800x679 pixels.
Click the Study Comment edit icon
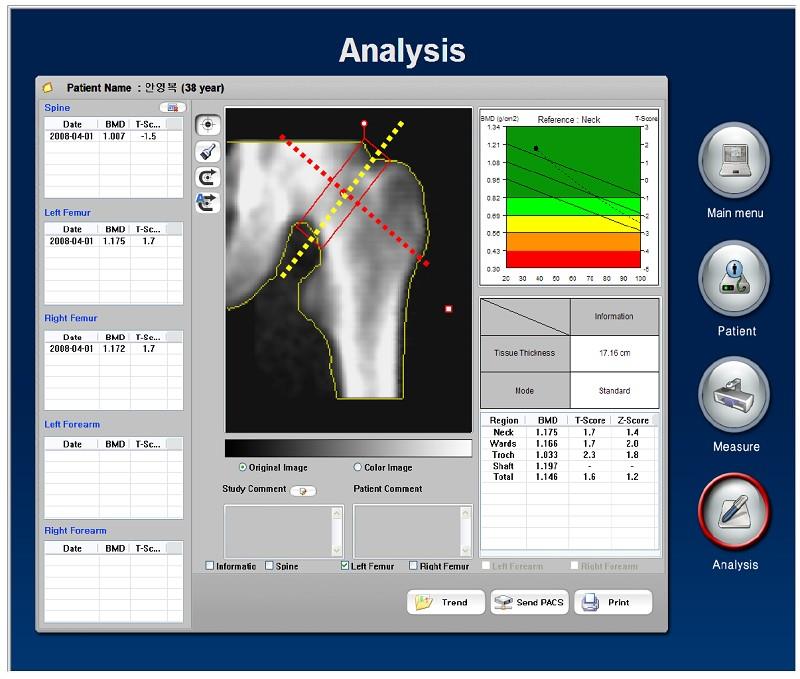click(302, 490)
